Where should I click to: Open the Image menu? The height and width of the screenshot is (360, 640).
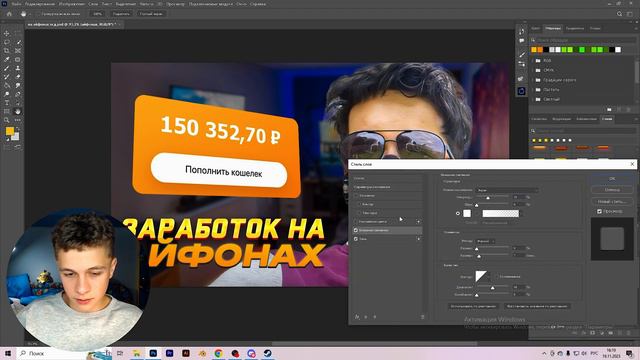[72, 4]
